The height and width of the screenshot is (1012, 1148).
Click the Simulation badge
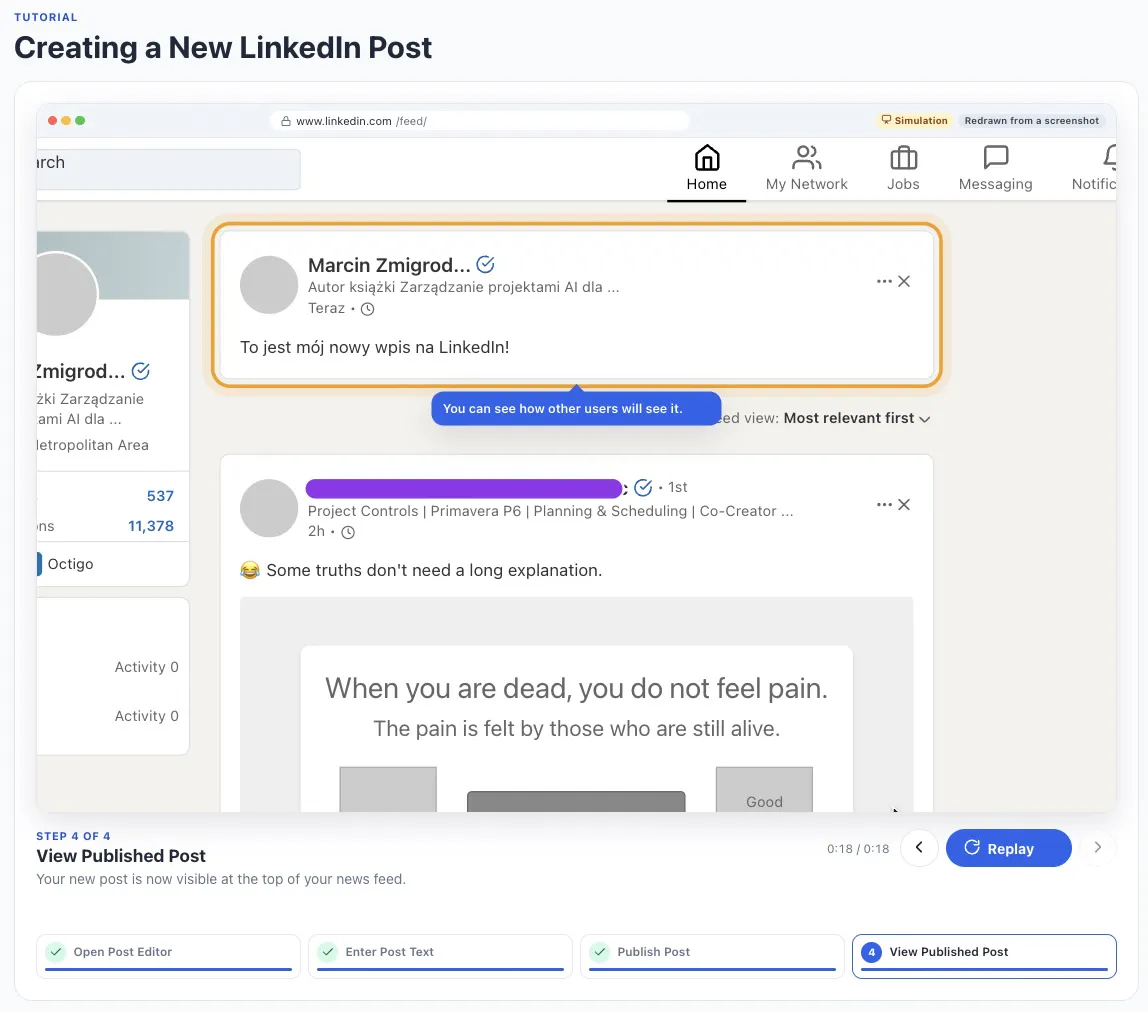click(x=914, y=121)
